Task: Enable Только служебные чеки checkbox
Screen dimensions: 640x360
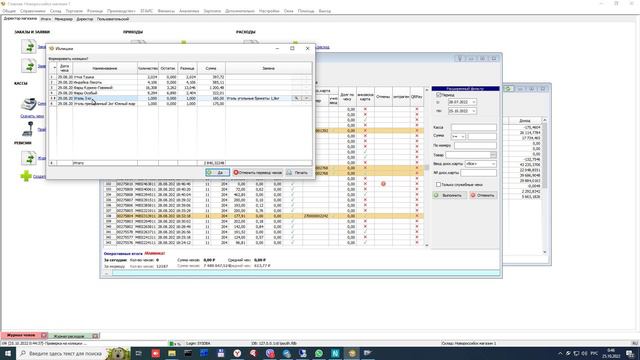Action: 438,184
